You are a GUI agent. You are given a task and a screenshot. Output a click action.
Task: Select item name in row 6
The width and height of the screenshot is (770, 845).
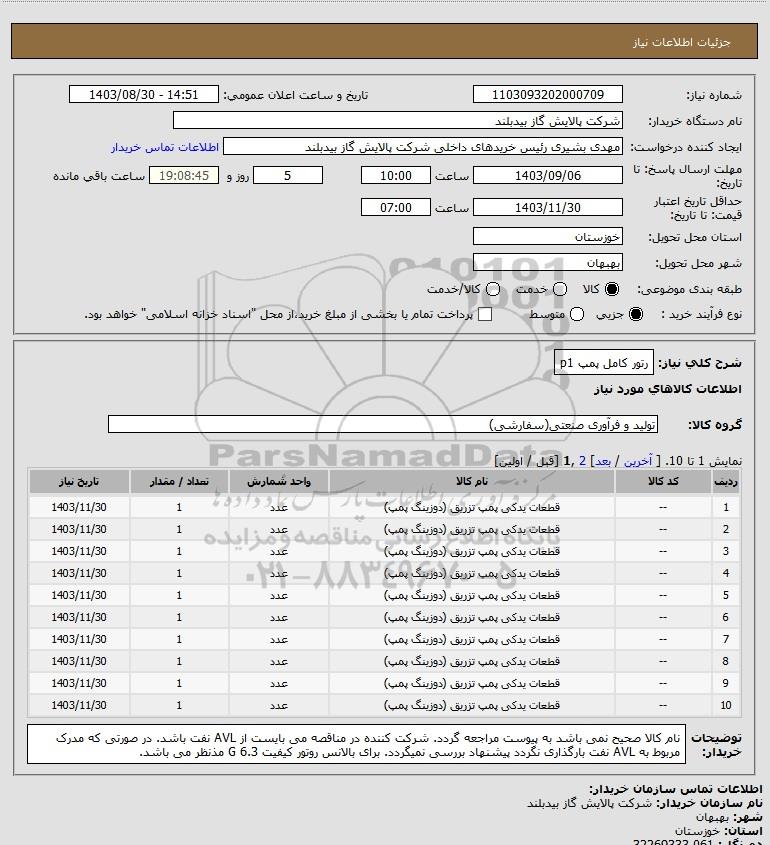tap(471, 617)
